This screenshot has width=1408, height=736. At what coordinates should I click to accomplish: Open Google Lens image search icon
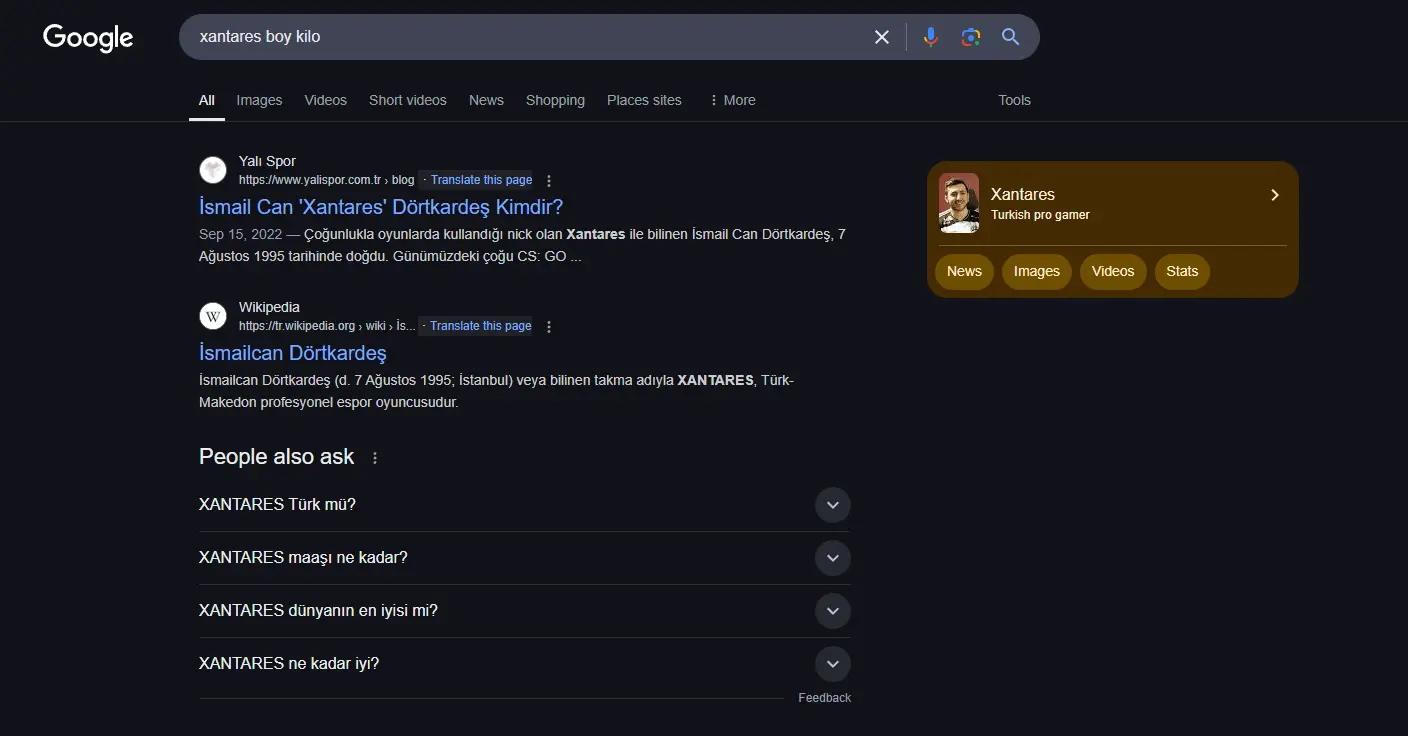[x=970, y=37]
